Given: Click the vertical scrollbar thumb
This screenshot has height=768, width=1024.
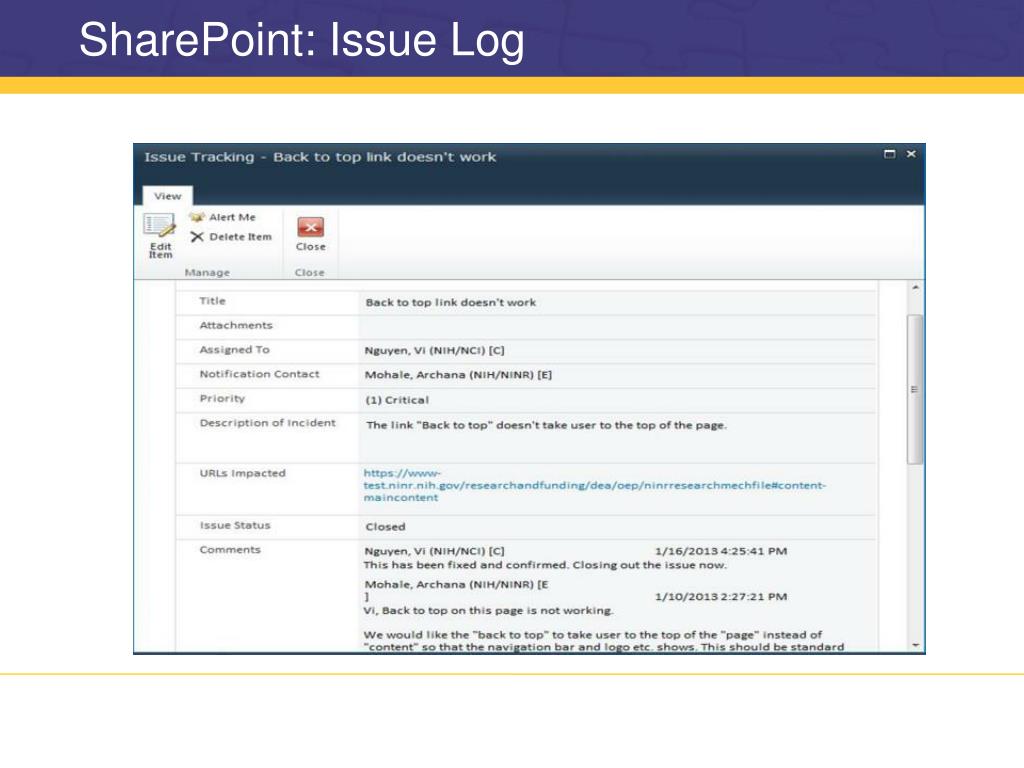Looking at the screenshot, I should coord(915,389).
